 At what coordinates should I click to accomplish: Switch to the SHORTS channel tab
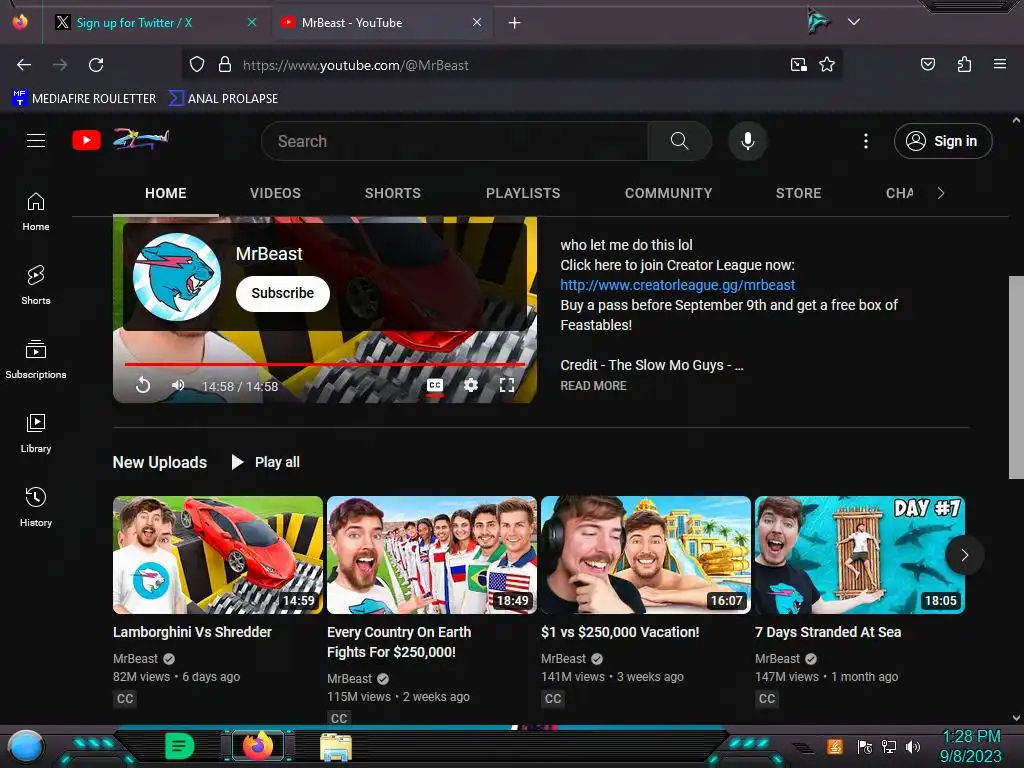392,193
